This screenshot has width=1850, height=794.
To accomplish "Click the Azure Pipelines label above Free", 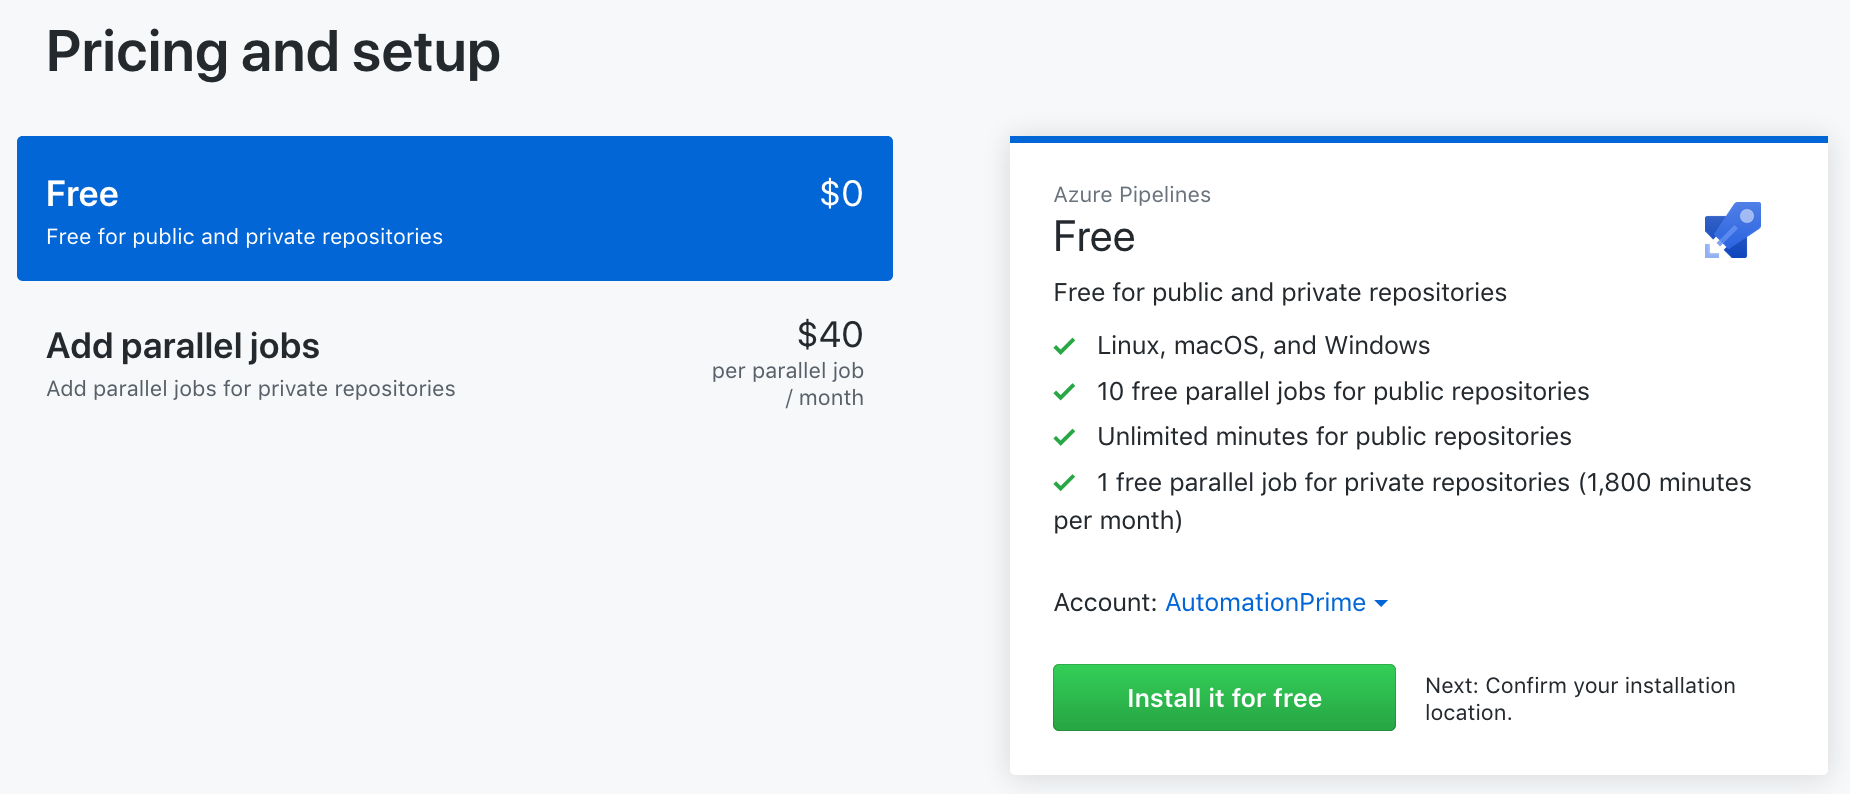I will point(1132,194).
